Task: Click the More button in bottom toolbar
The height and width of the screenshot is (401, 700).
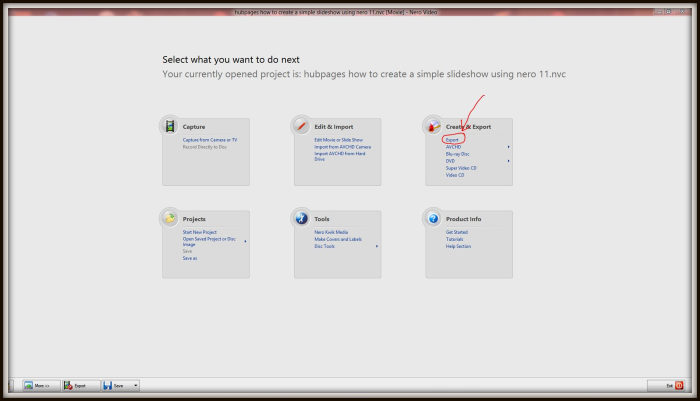Action: [x=41, y=385]
